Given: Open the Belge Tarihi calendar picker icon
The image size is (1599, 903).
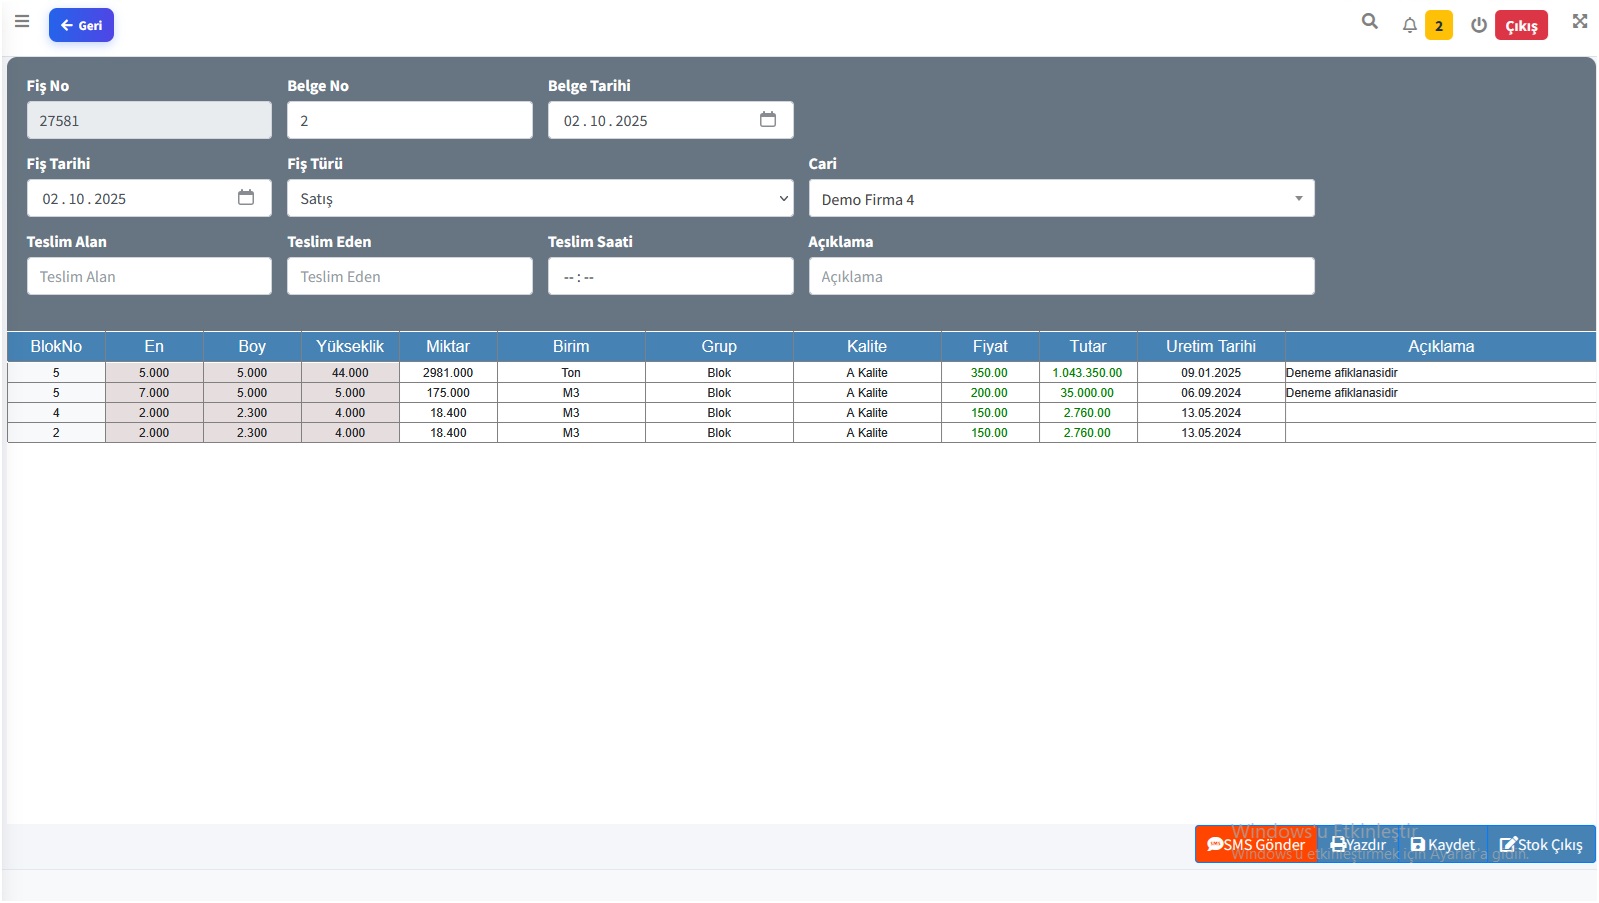Looking at the screenshot, I should pyautogui.click(x=768, y=120).
